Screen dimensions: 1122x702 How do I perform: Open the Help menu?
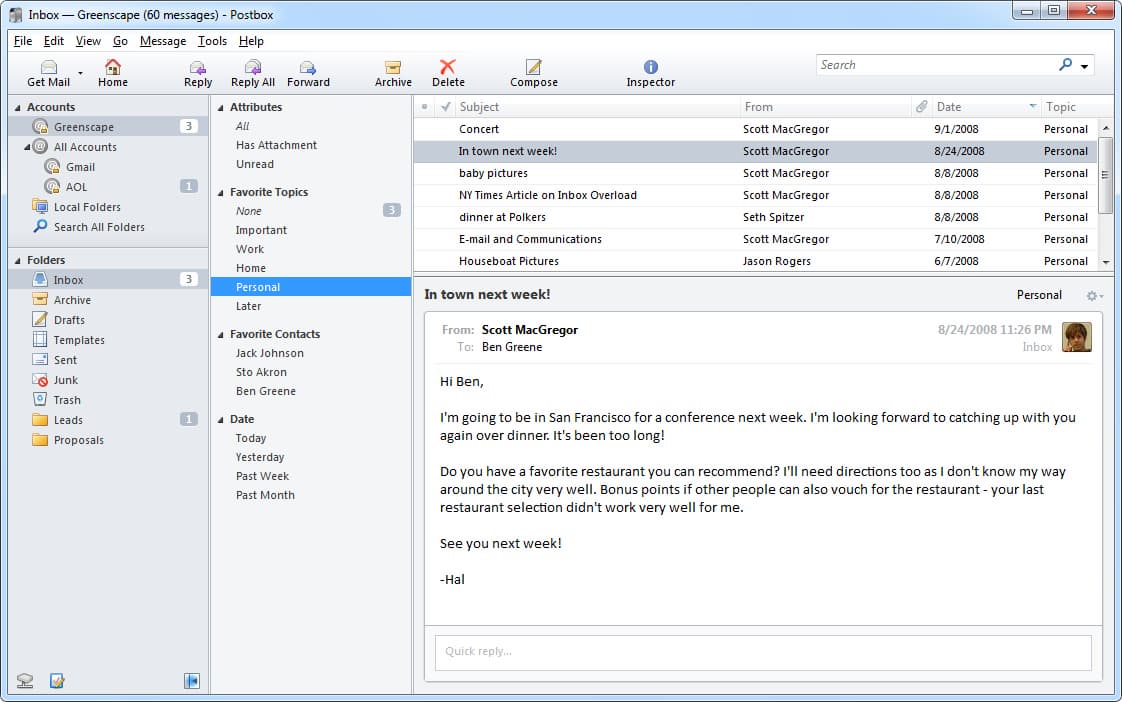click(x=251, y=41)
